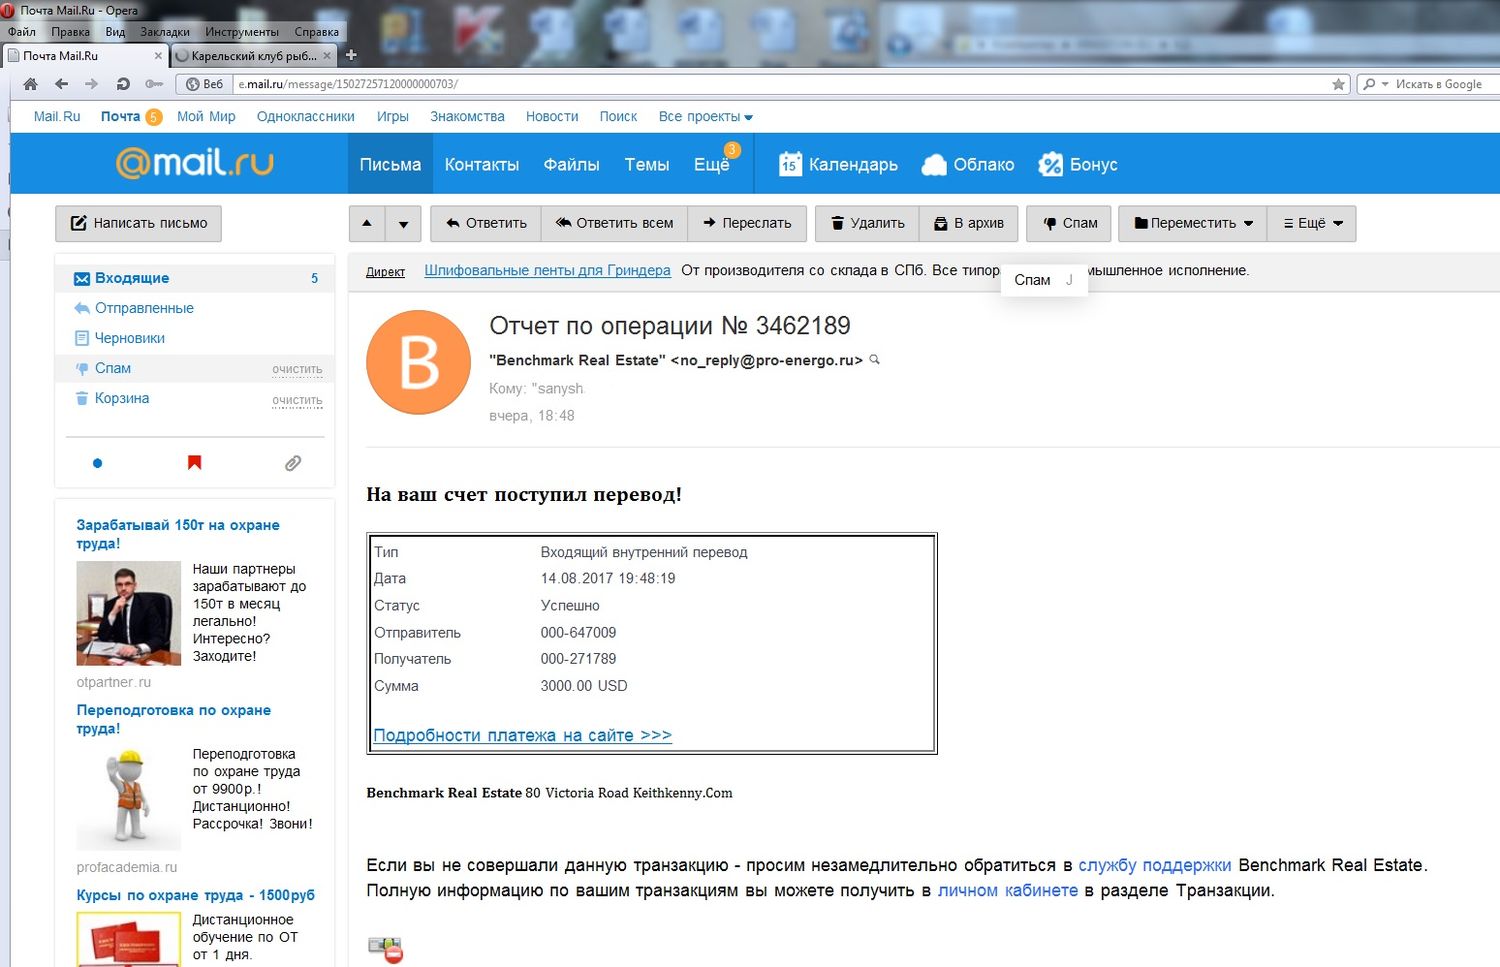Open the Cloud (Облако) service
This screenshot has width=1500, height=967.
click(x=968, y=165)
